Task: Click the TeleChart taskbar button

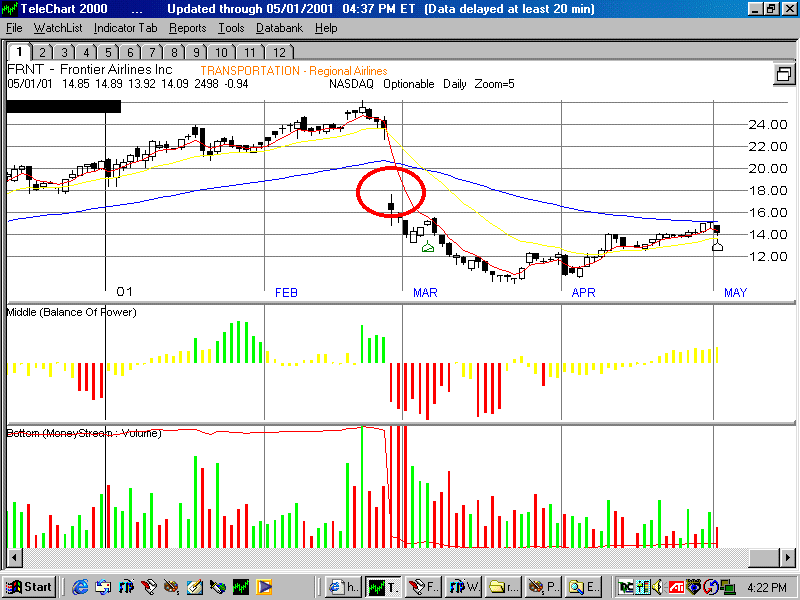Action: [383, 587]
